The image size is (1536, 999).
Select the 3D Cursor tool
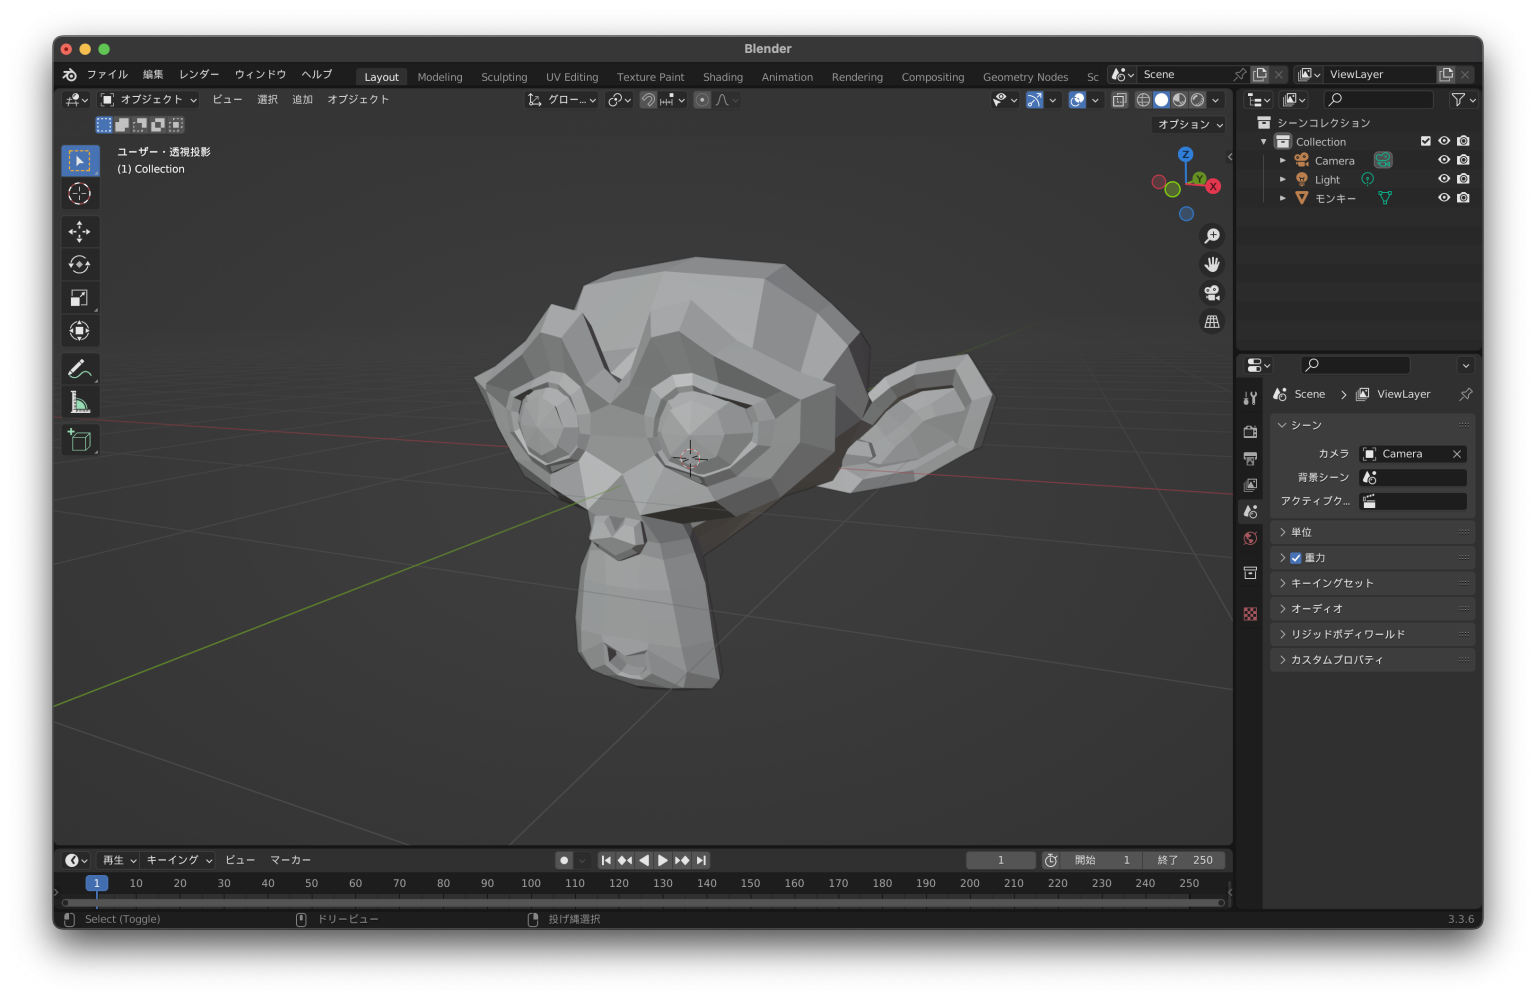click(79, 194)
